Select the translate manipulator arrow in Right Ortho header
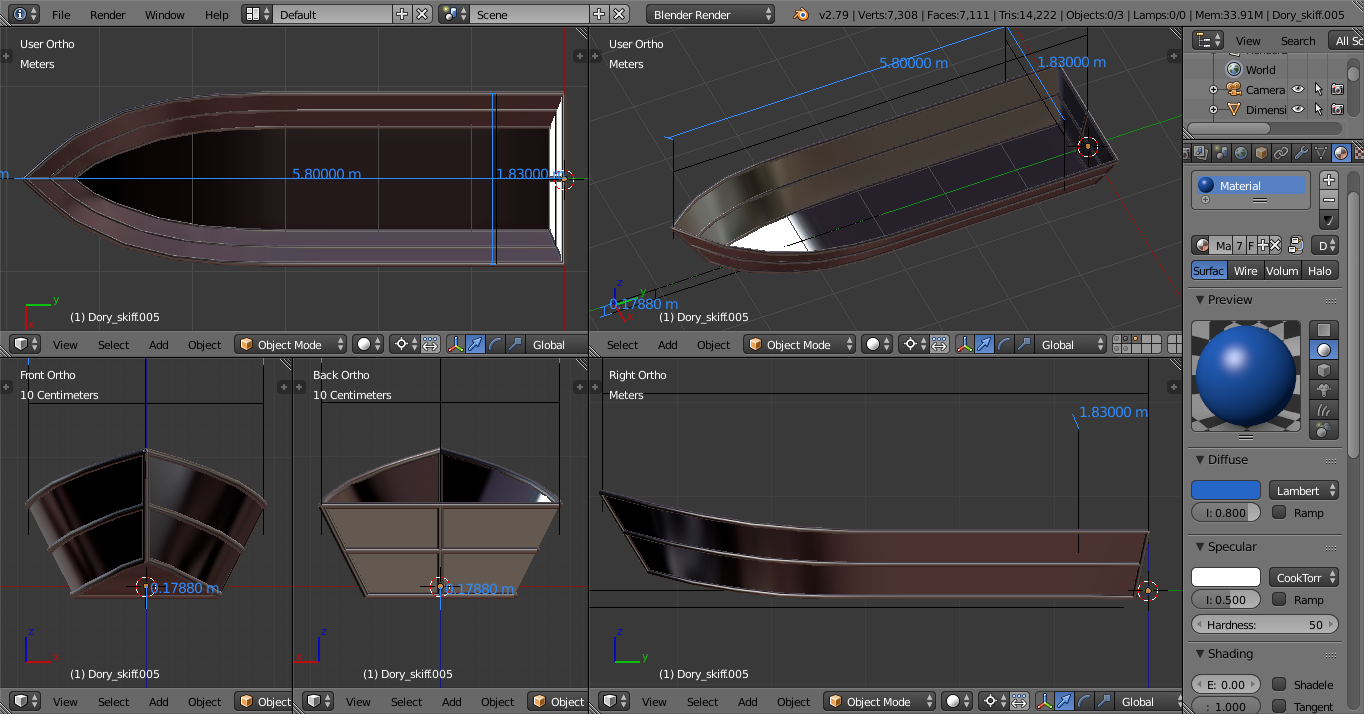The width and height of the screenshot is (1364, 714). [x=1065, y=702]
